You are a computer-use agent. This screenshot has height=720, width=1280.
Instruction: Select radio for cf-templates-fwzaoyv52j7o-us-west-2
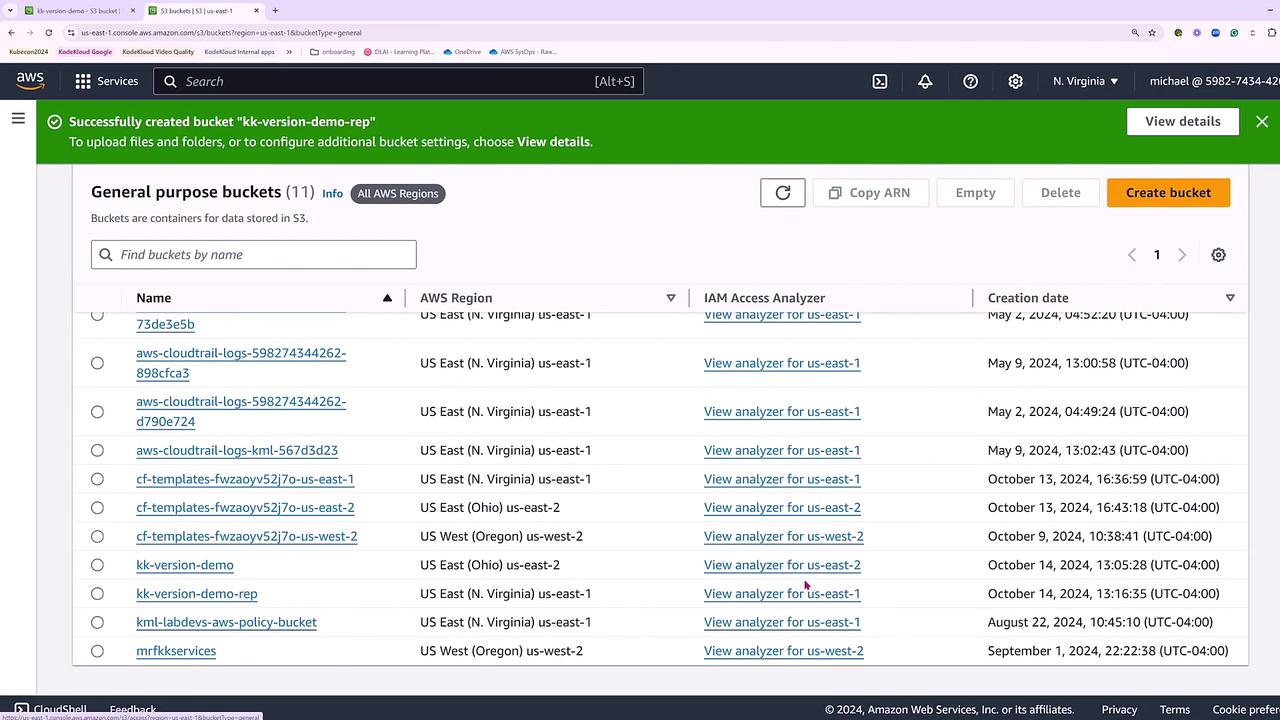click(x=97, y=537)
